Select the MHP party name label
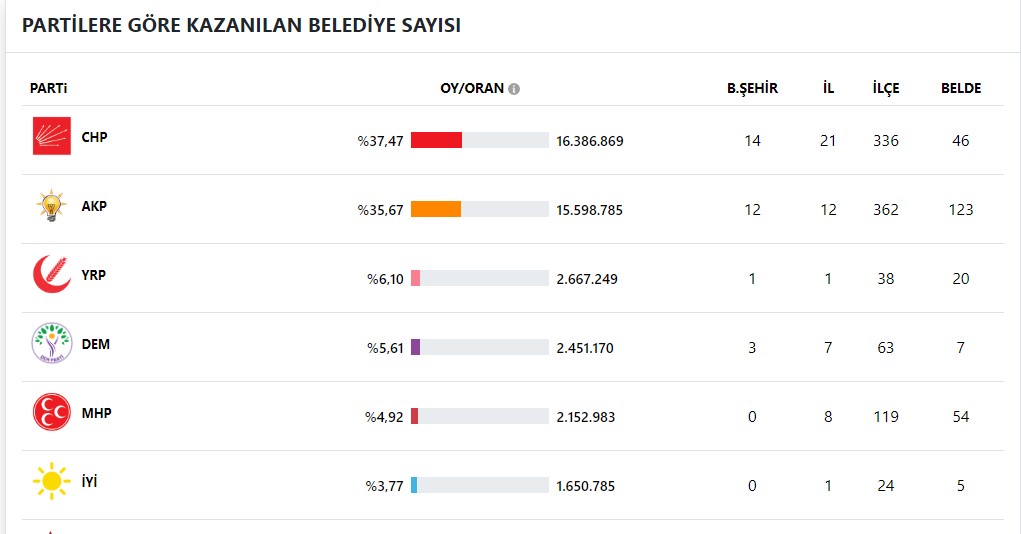The height and width of the screenshot is (534, 1021). (x=96, y=413)
